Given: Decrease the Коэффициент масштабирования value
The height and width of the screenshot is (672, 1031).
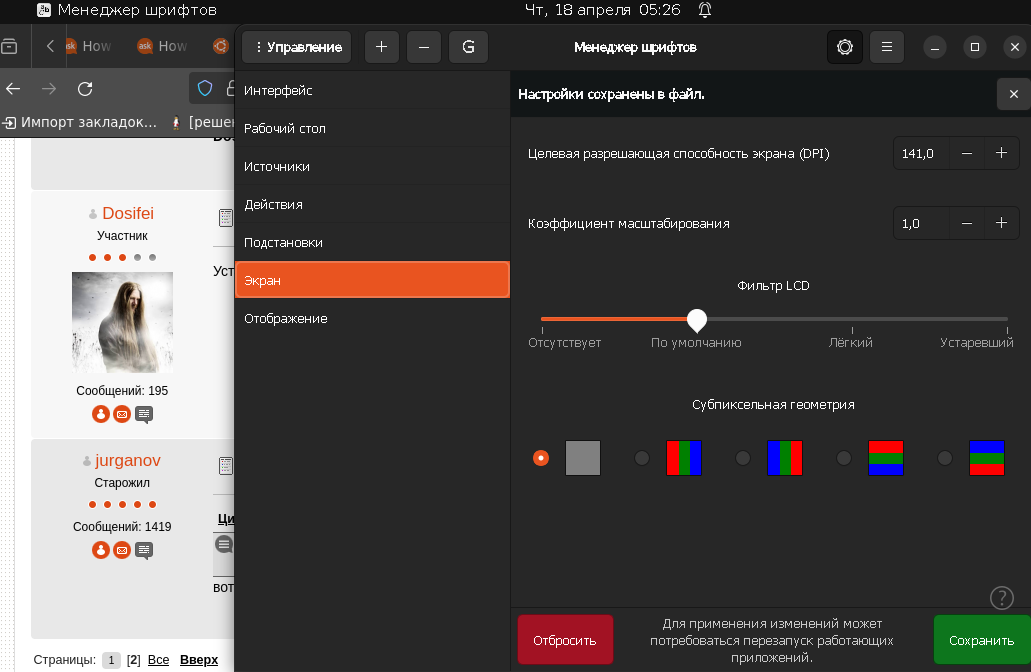Looking at the screenshot, I should point(967,224).
